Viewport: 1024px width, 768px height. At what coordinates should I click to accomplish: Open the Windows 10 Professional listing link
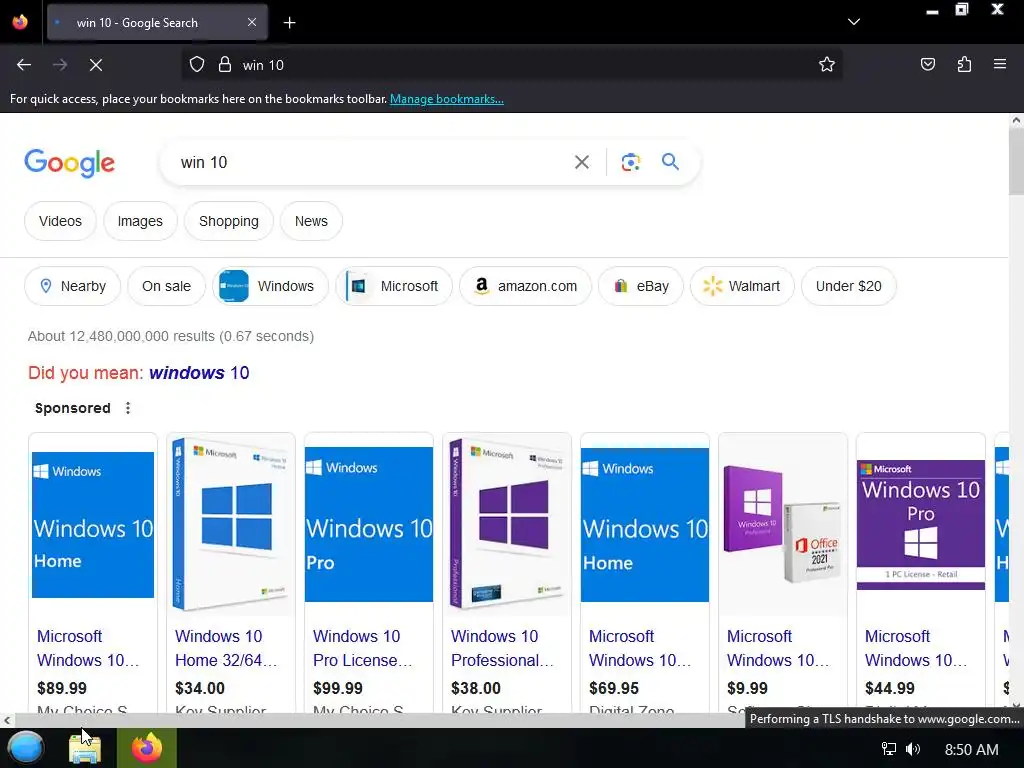click(502, 648)
